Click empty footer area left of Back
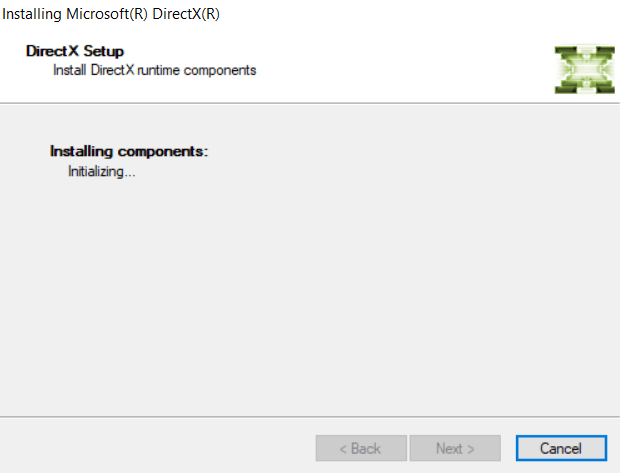 [150, 448]
